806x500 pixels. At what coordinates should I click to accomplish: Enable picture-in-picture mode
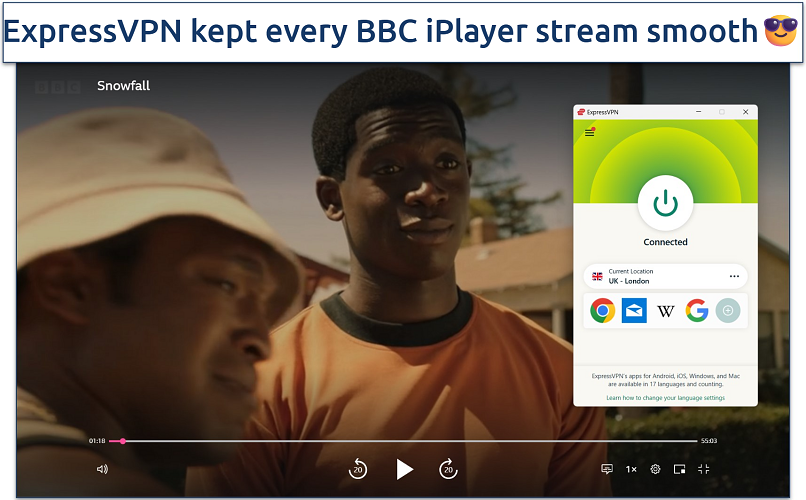pos(680,469)
